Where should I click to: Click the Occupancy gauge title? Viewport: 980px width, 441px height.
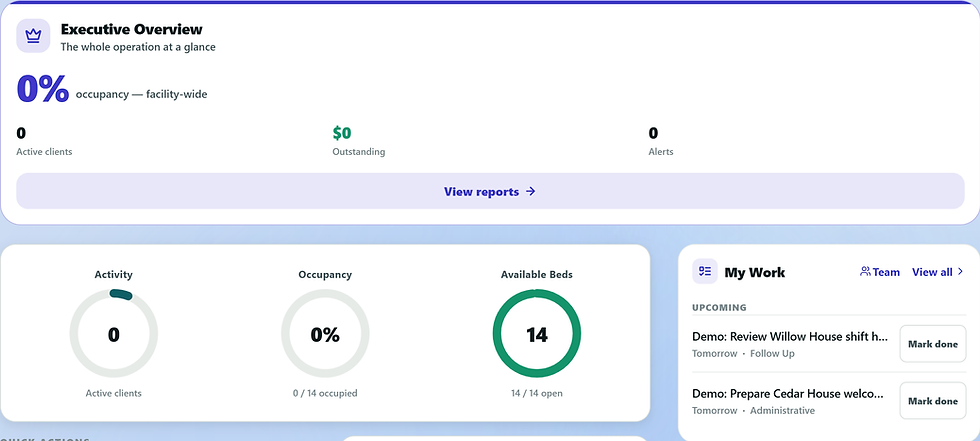click(325, 274)
